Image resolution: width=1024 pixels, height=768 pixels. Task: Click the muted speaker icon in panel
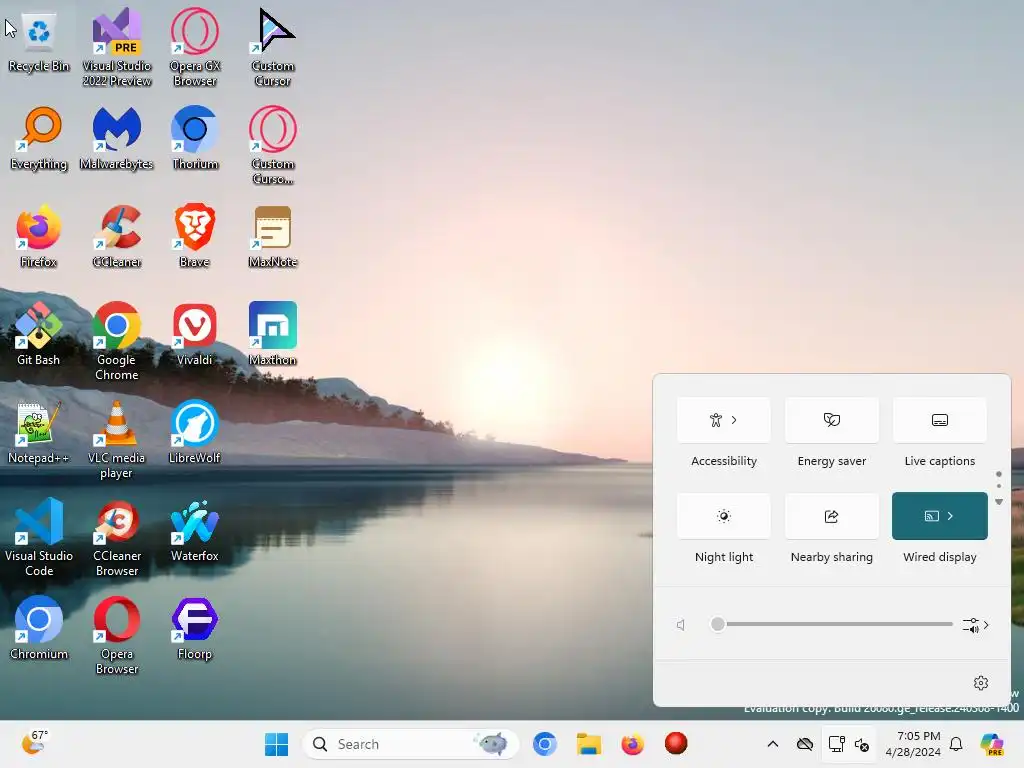pos(680,625)
